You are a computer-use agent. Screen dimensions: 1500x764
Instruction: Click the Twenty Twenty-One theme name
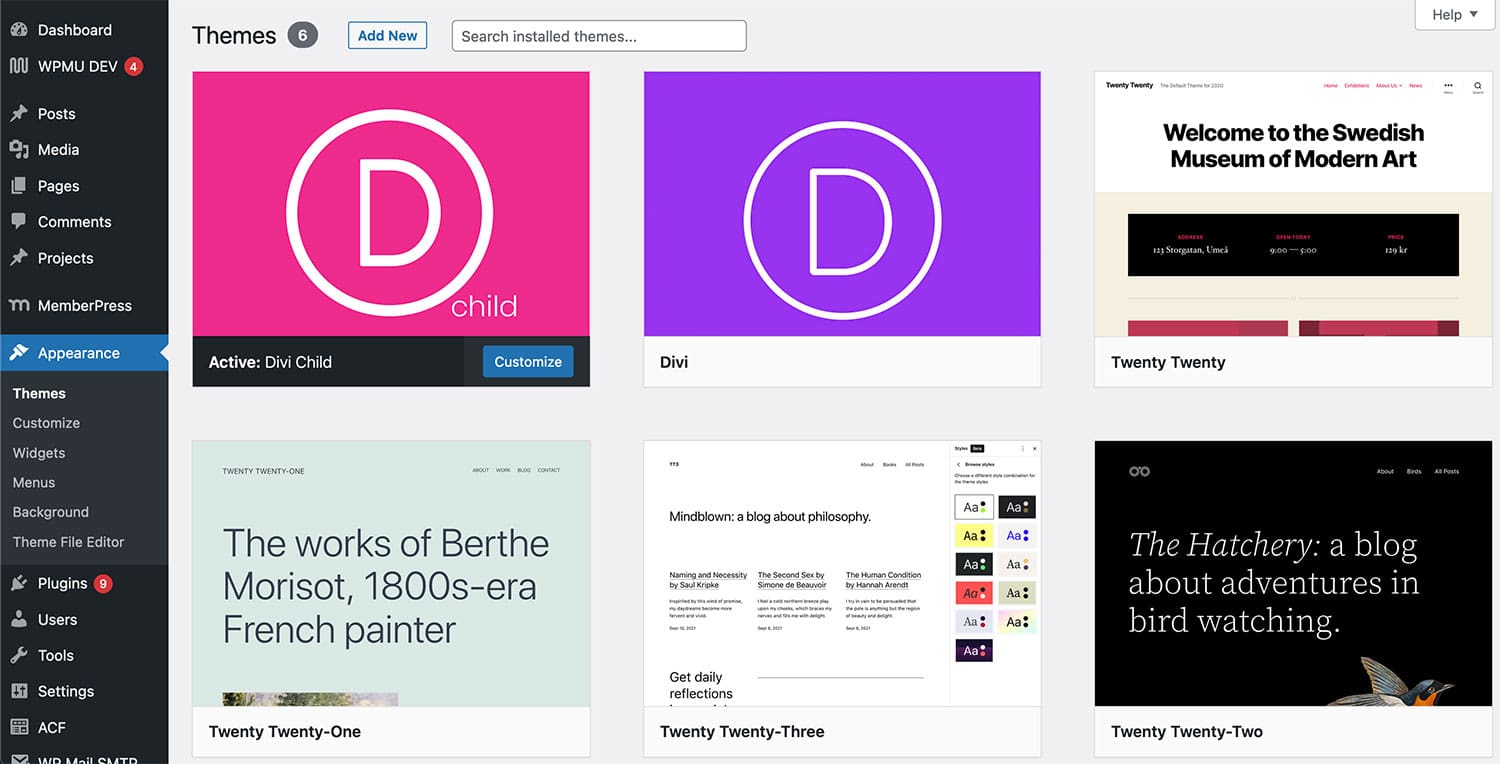285,732
